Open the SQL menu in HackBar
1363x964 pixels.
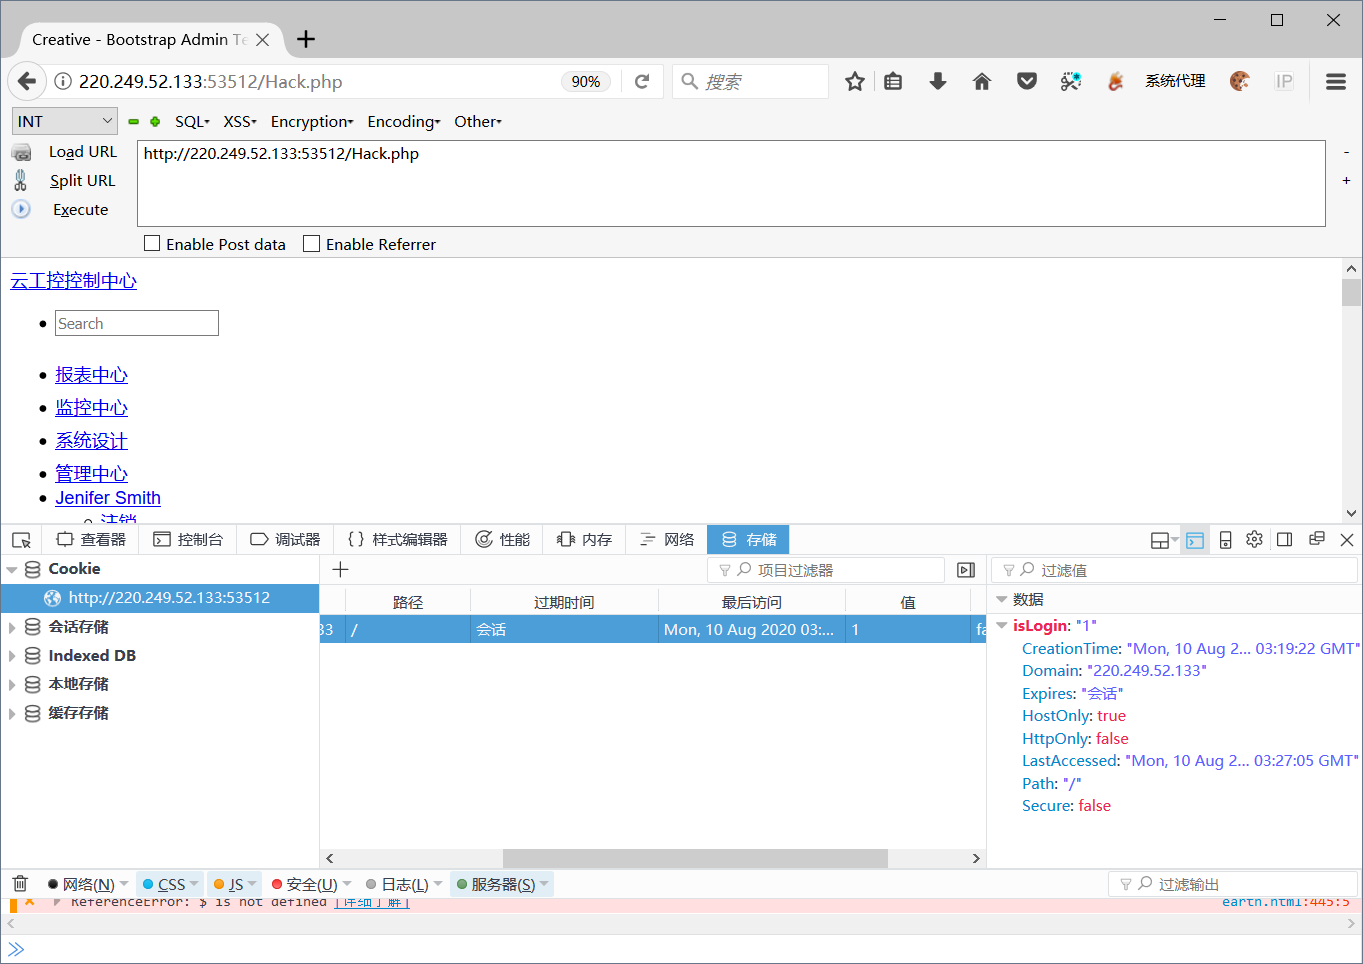190,121
